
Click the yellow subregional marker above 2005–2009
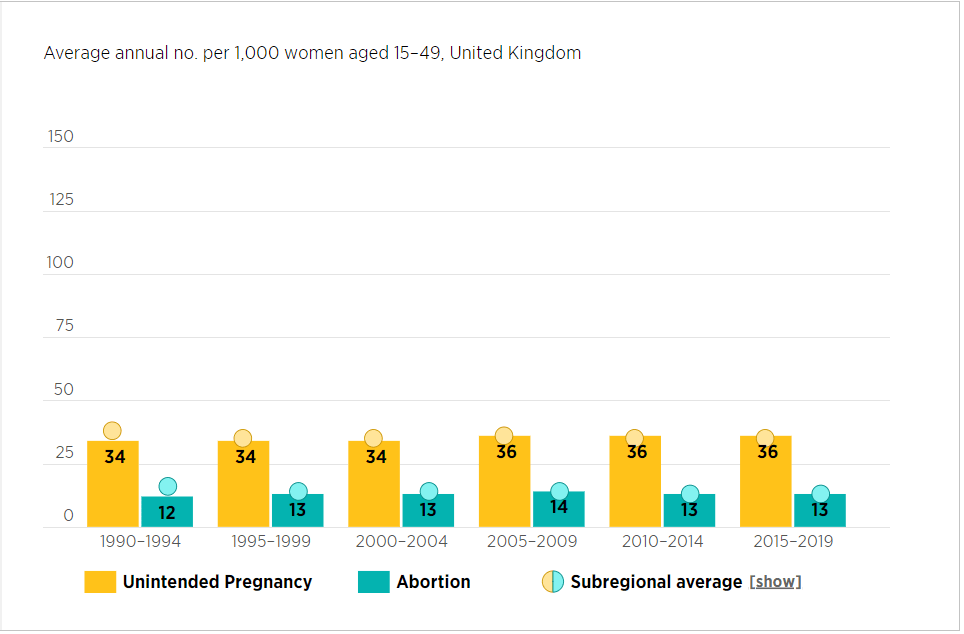click(504, 435)
